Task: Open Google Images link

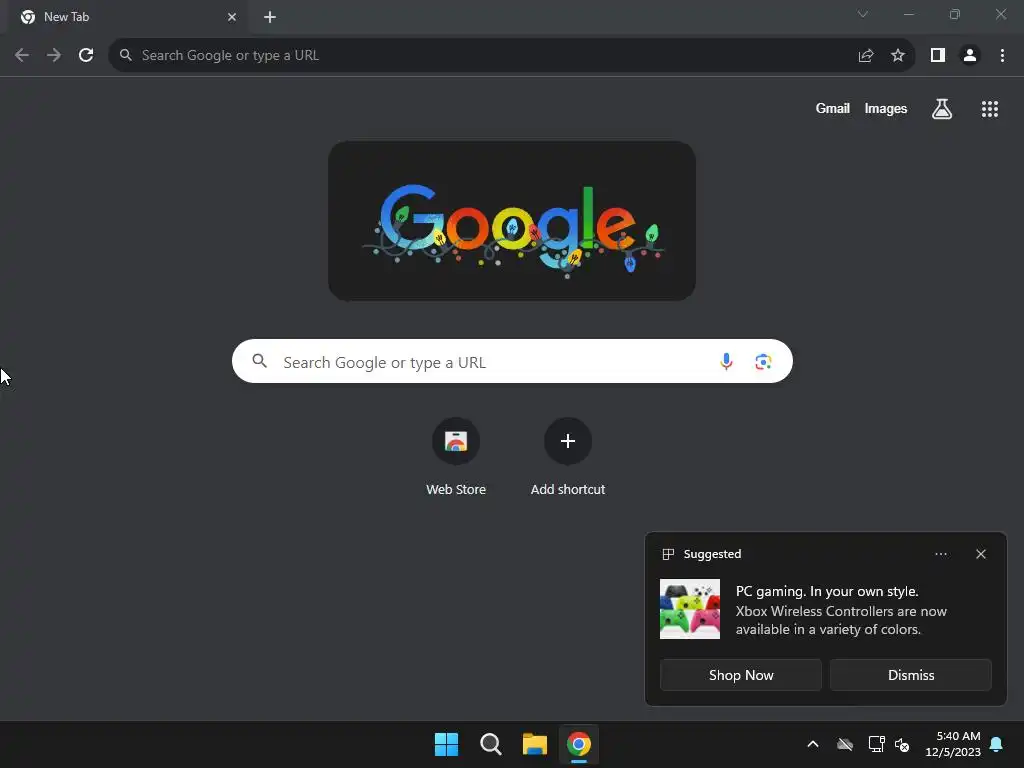Action: pyautogui.click(x=886, y=108)
